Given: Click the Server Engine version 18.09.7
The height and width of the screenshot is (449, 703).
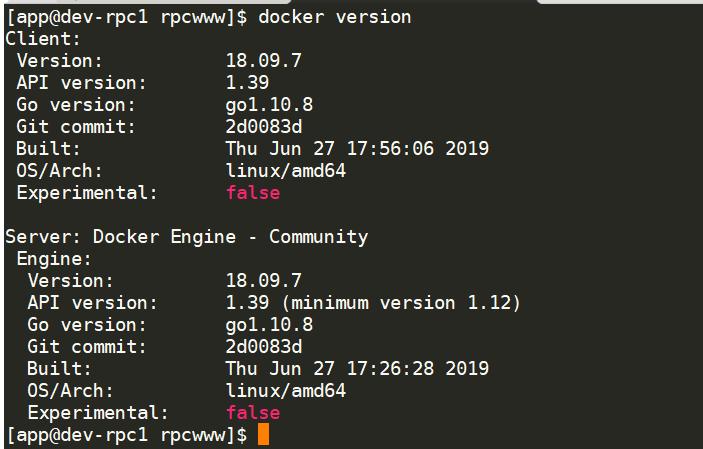Looking at the screenshot, I should pyautogui.click(x=264, y=281).
